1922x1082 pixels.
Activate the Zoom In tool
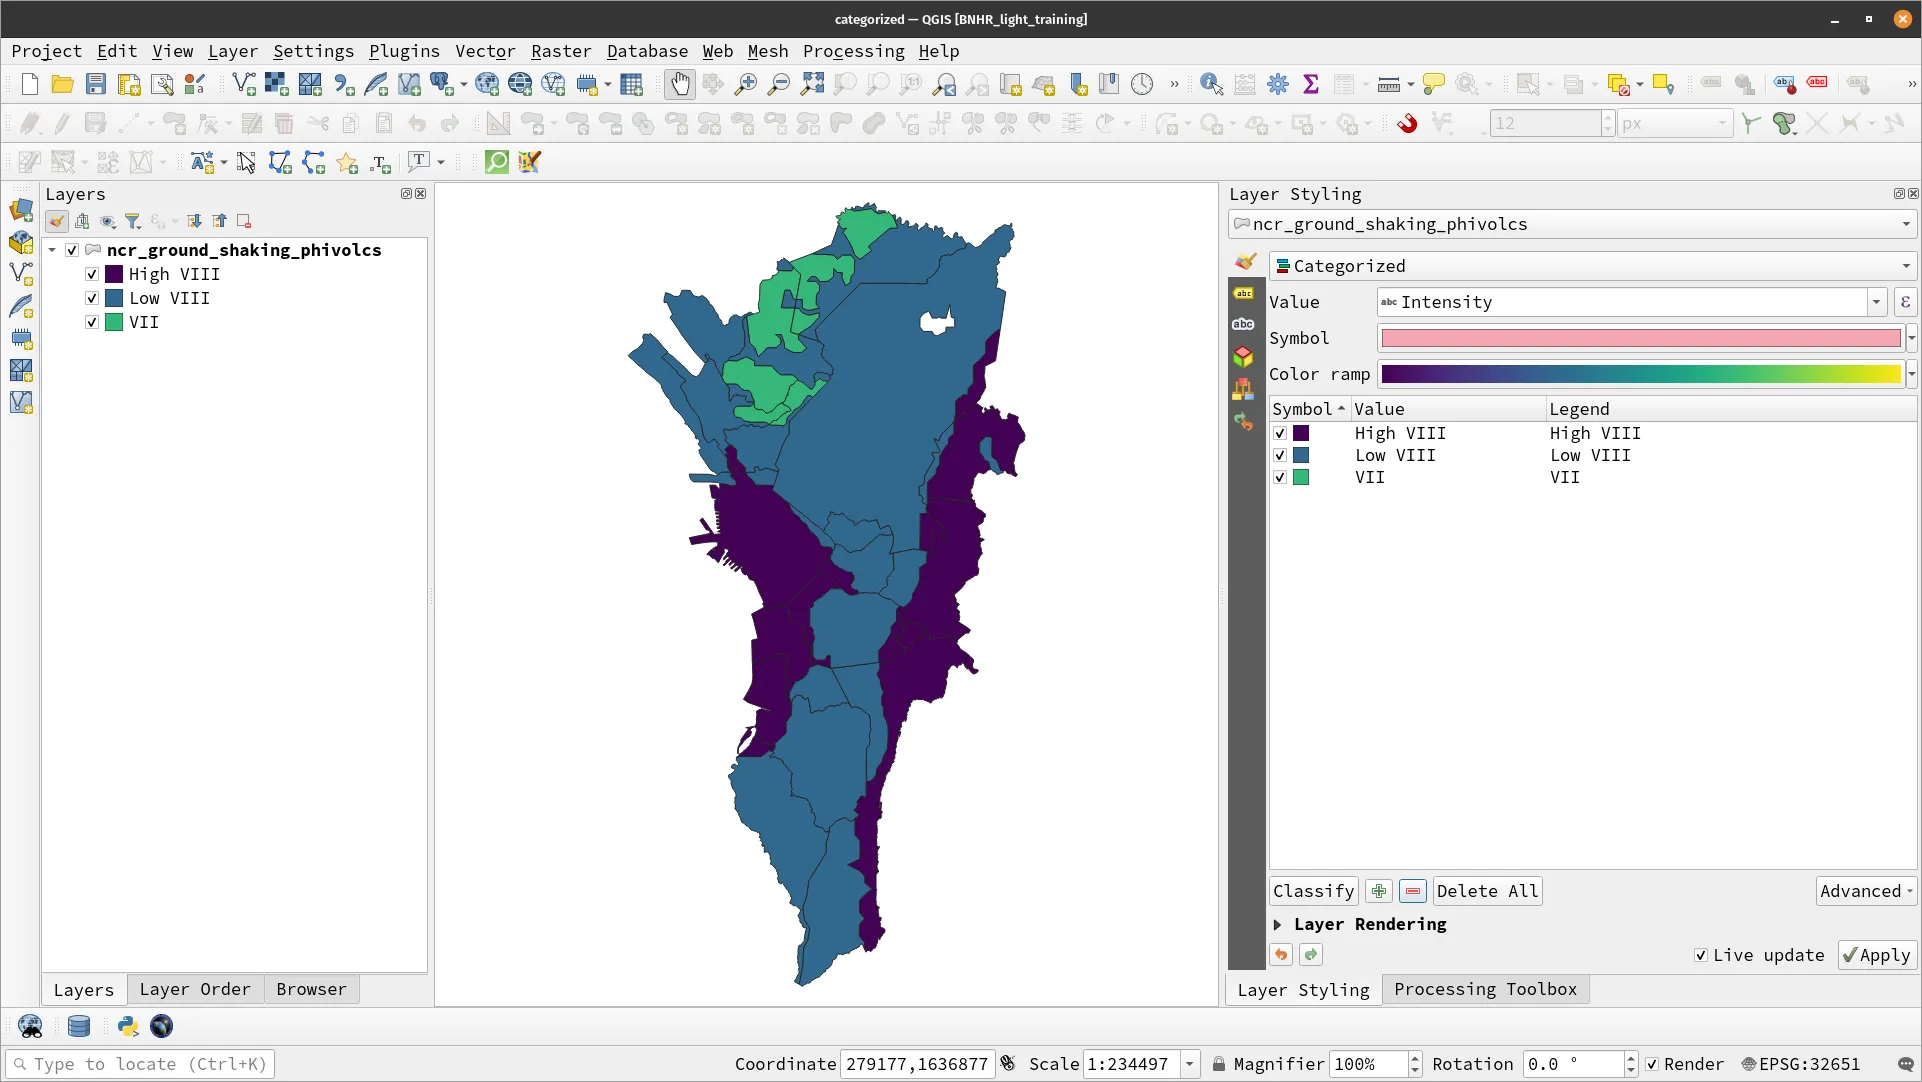point(745,84)
